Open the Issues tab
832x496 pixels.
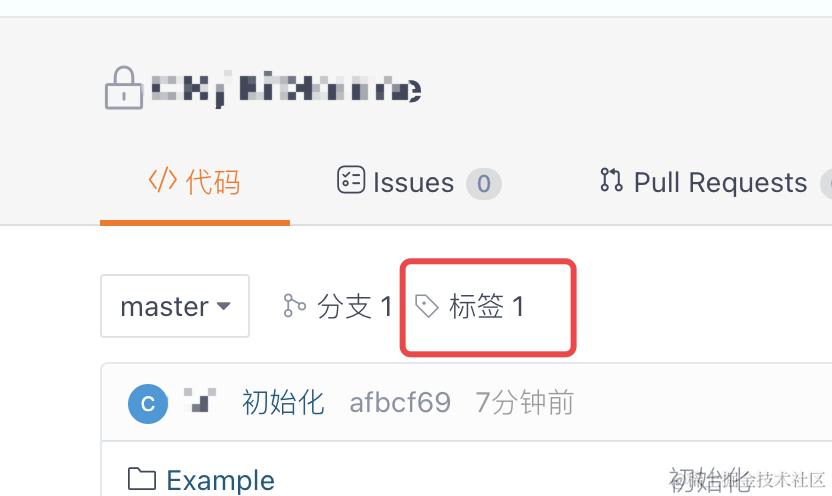(x=419, y=182)
